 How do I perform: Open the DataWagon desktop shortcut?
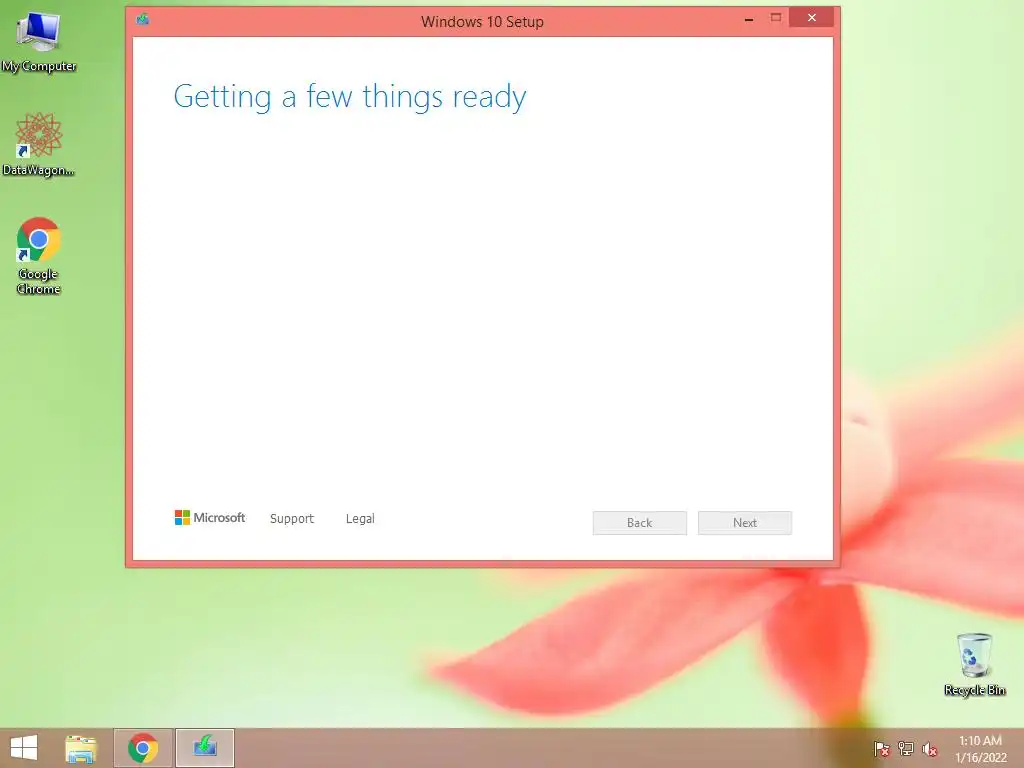click(39, 144)
